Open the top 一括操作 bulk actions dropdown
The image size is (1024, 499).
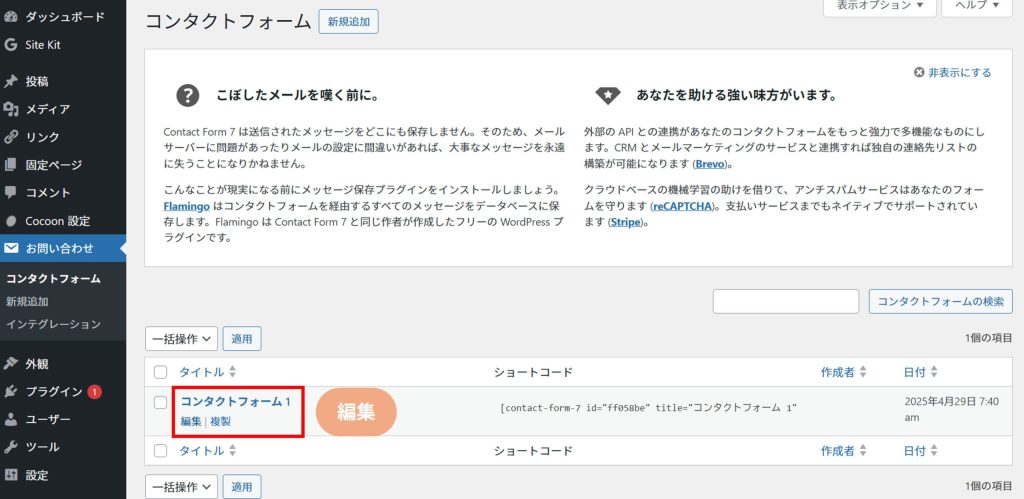(181, 339)
